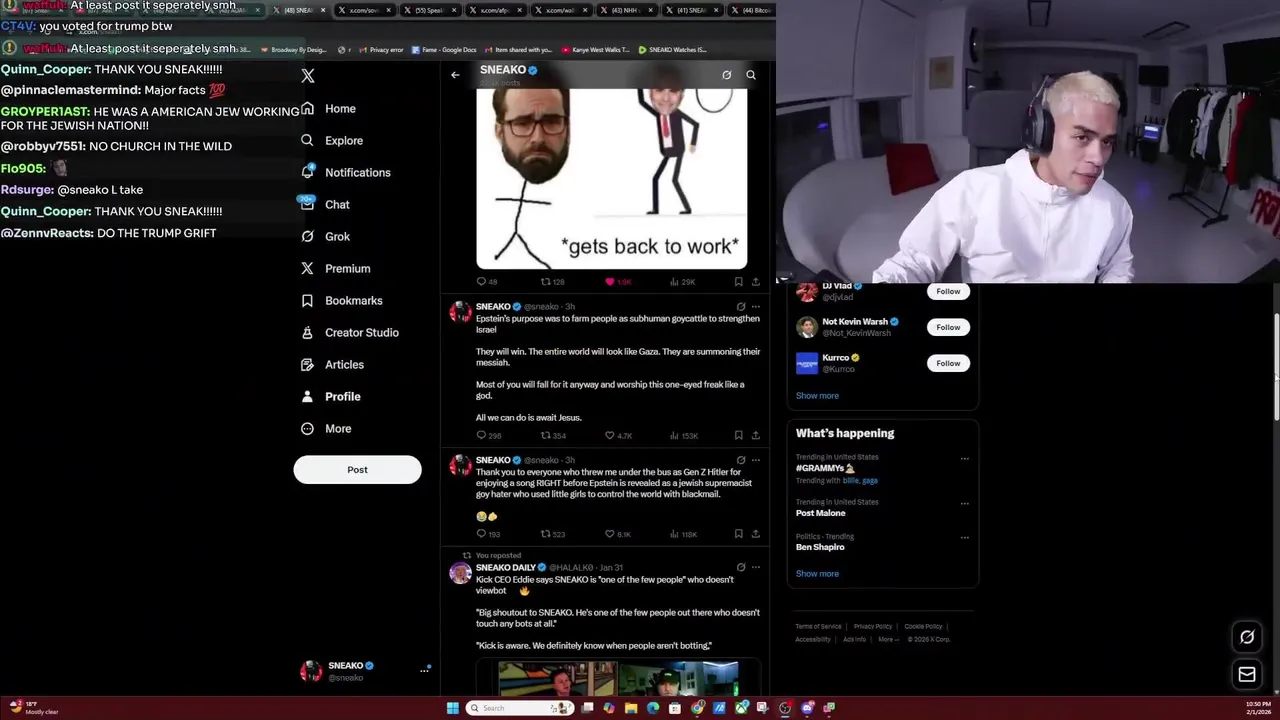The width and height of the screenshot is (1280, 720).
Task: Open options for Ben Shapiro trend
Action: tap(964, 538)
